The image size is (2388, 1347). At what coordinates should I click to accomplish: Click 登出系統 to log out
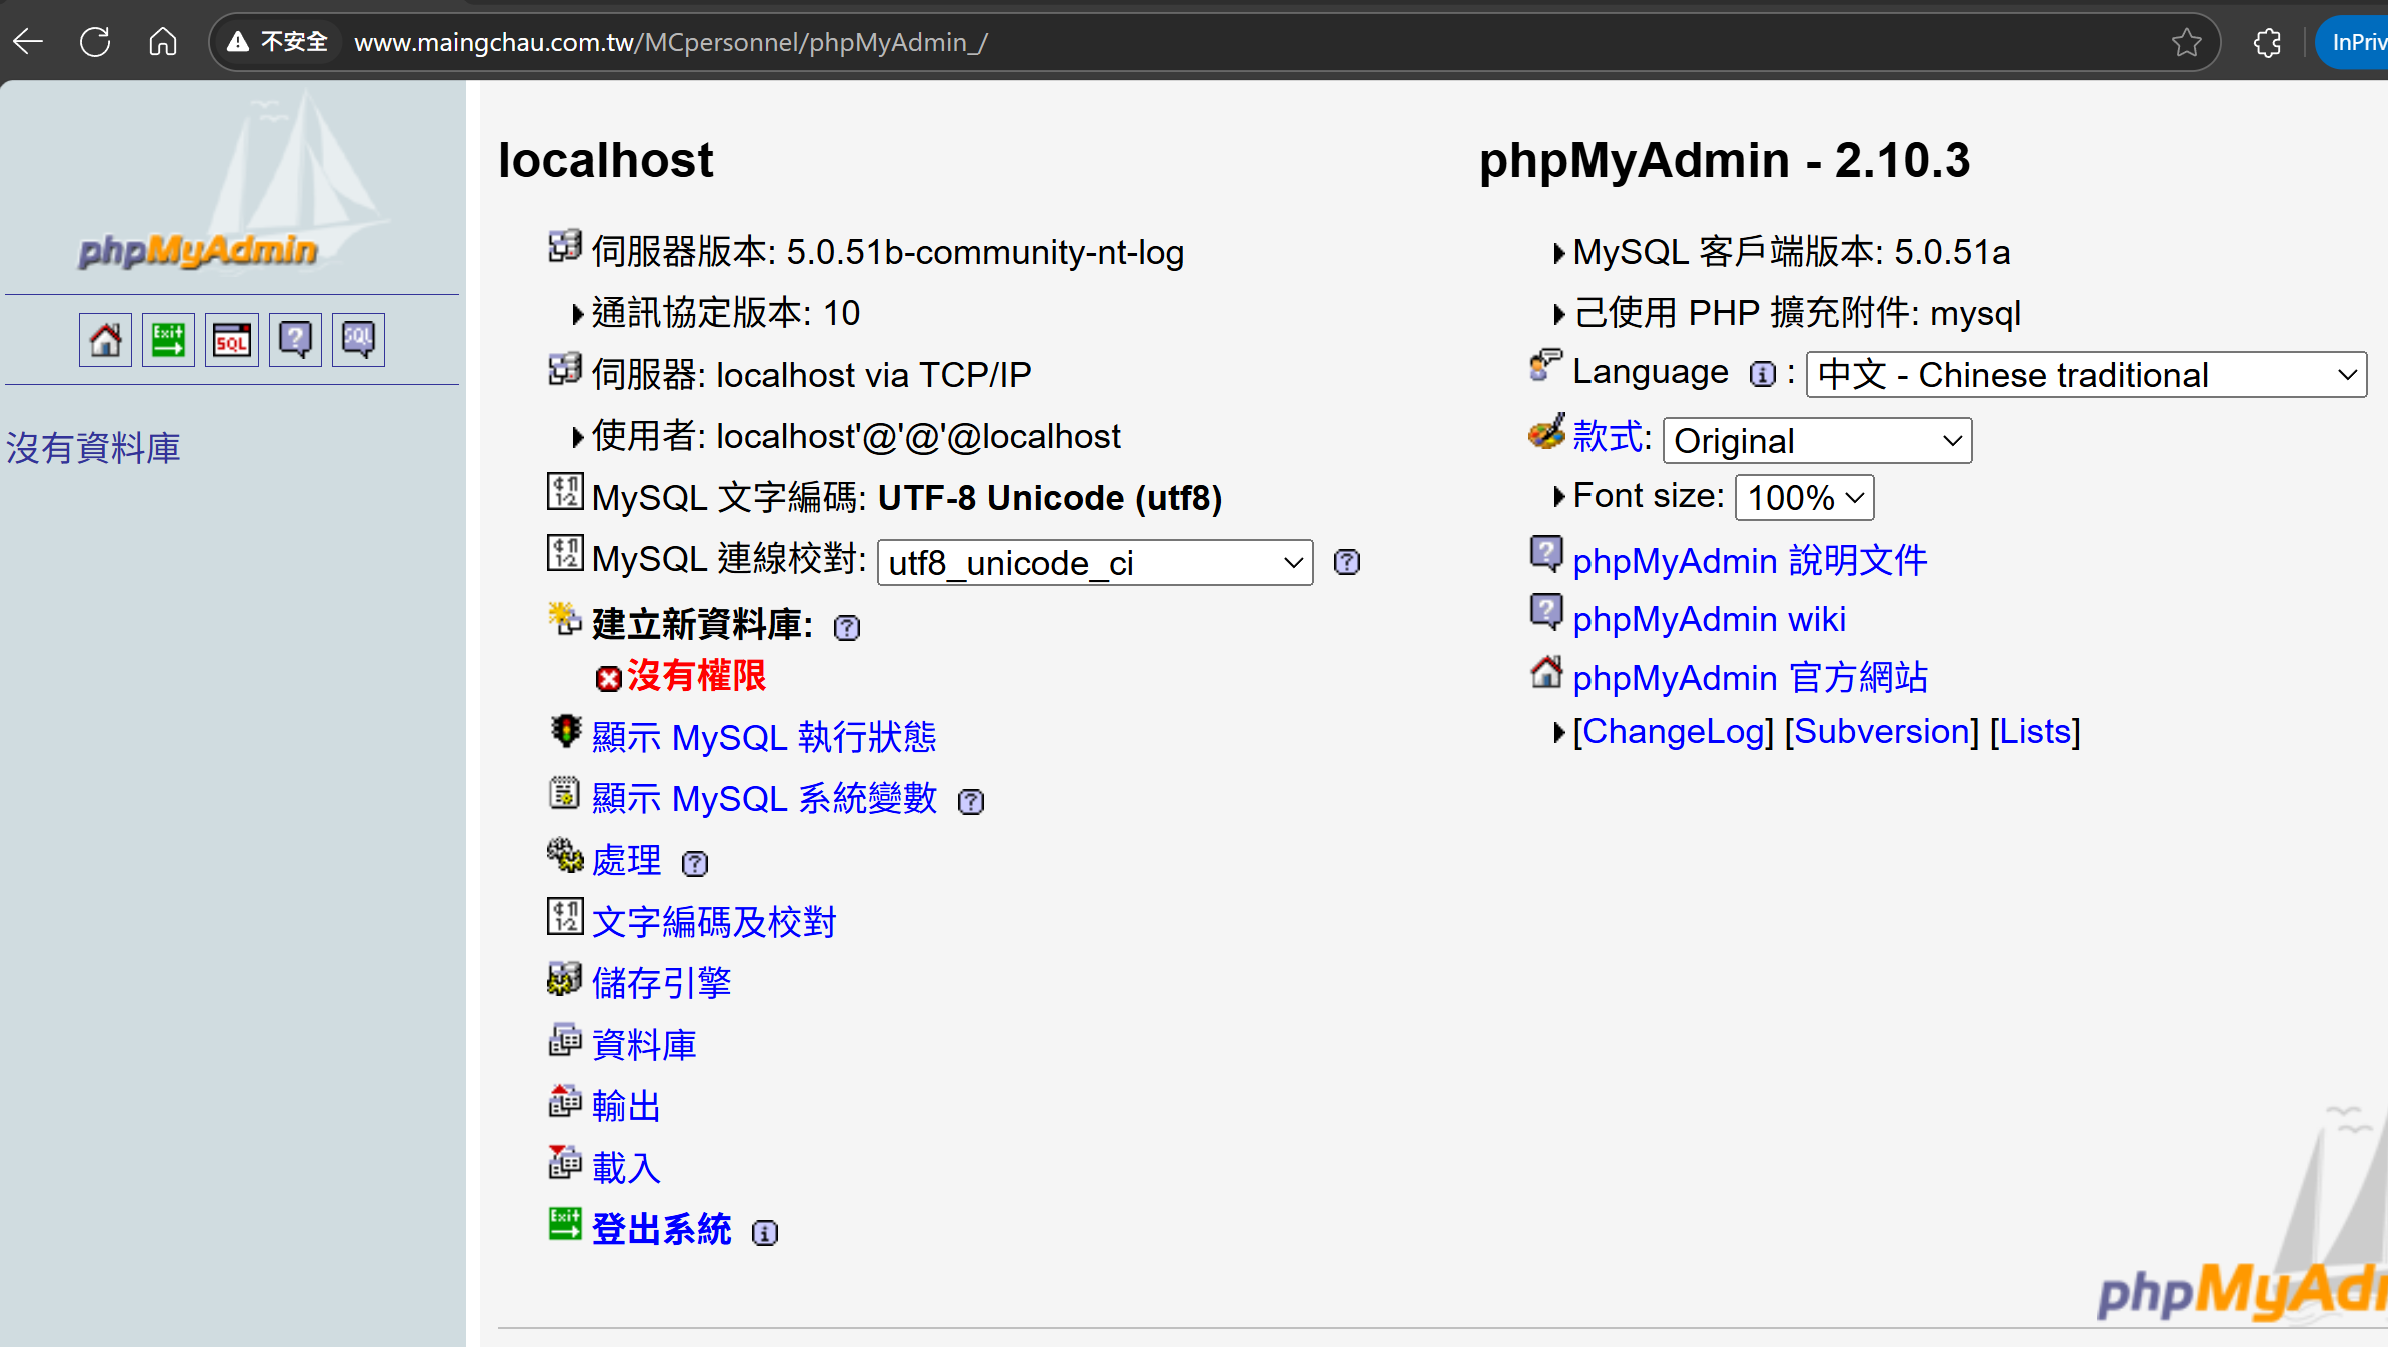662,1230
